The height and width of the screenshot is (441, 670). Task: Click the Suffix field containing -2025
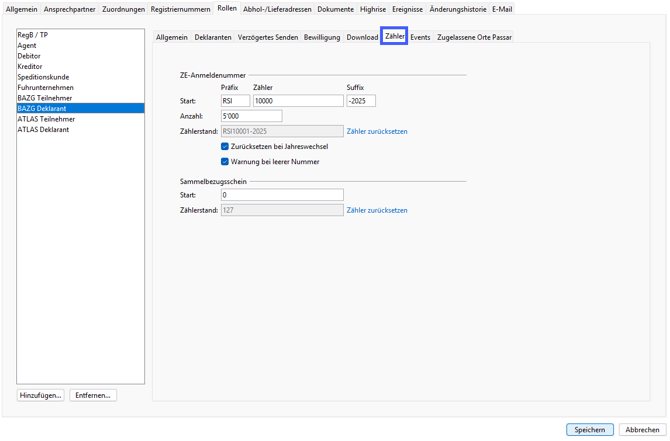coord(360,101)
